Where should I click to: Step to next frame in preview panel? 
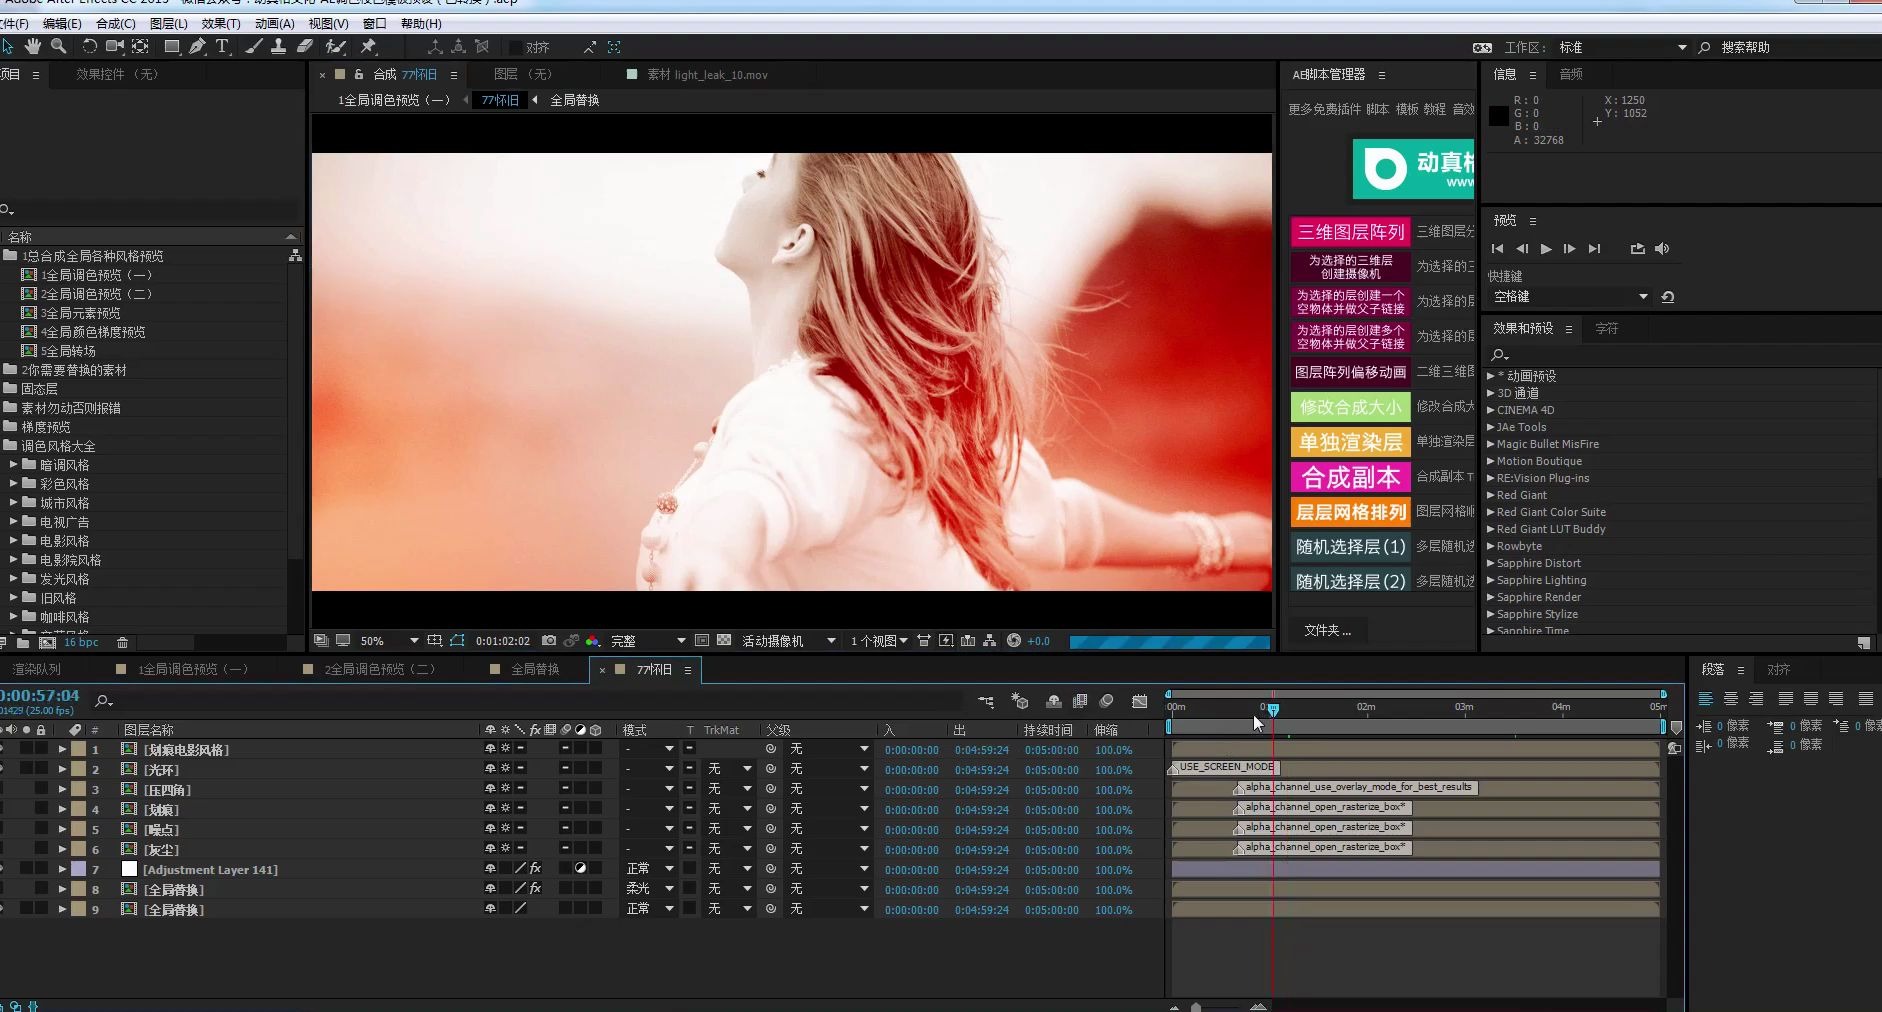[1570, 249]
